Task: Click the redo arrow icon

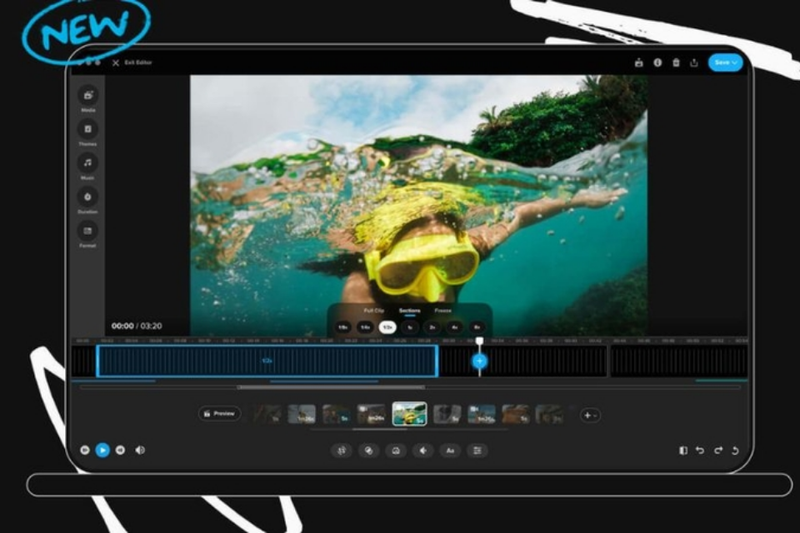Action: pos(718,451)
